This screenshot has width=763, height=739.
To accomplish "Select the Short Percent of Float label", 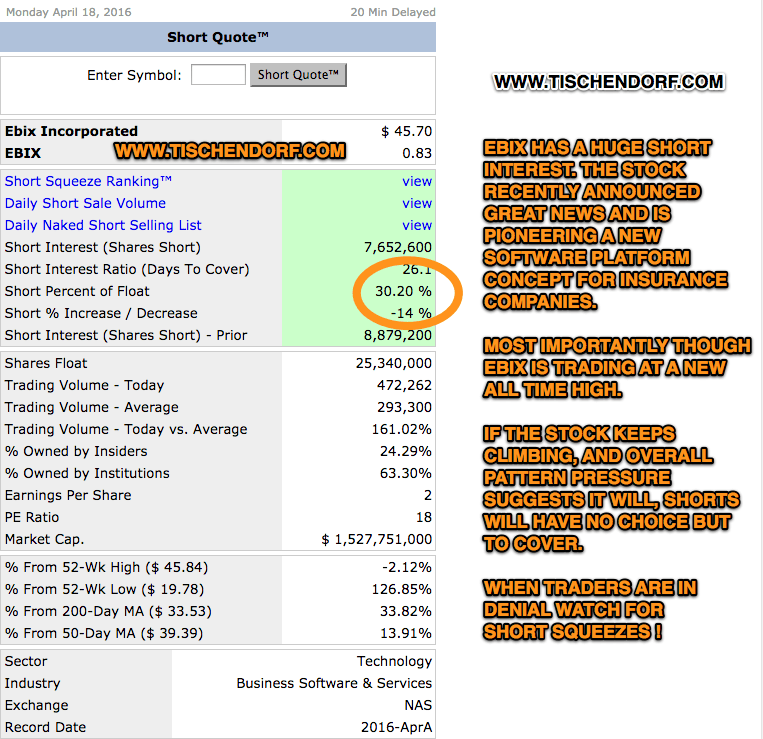I will point(77,291).
